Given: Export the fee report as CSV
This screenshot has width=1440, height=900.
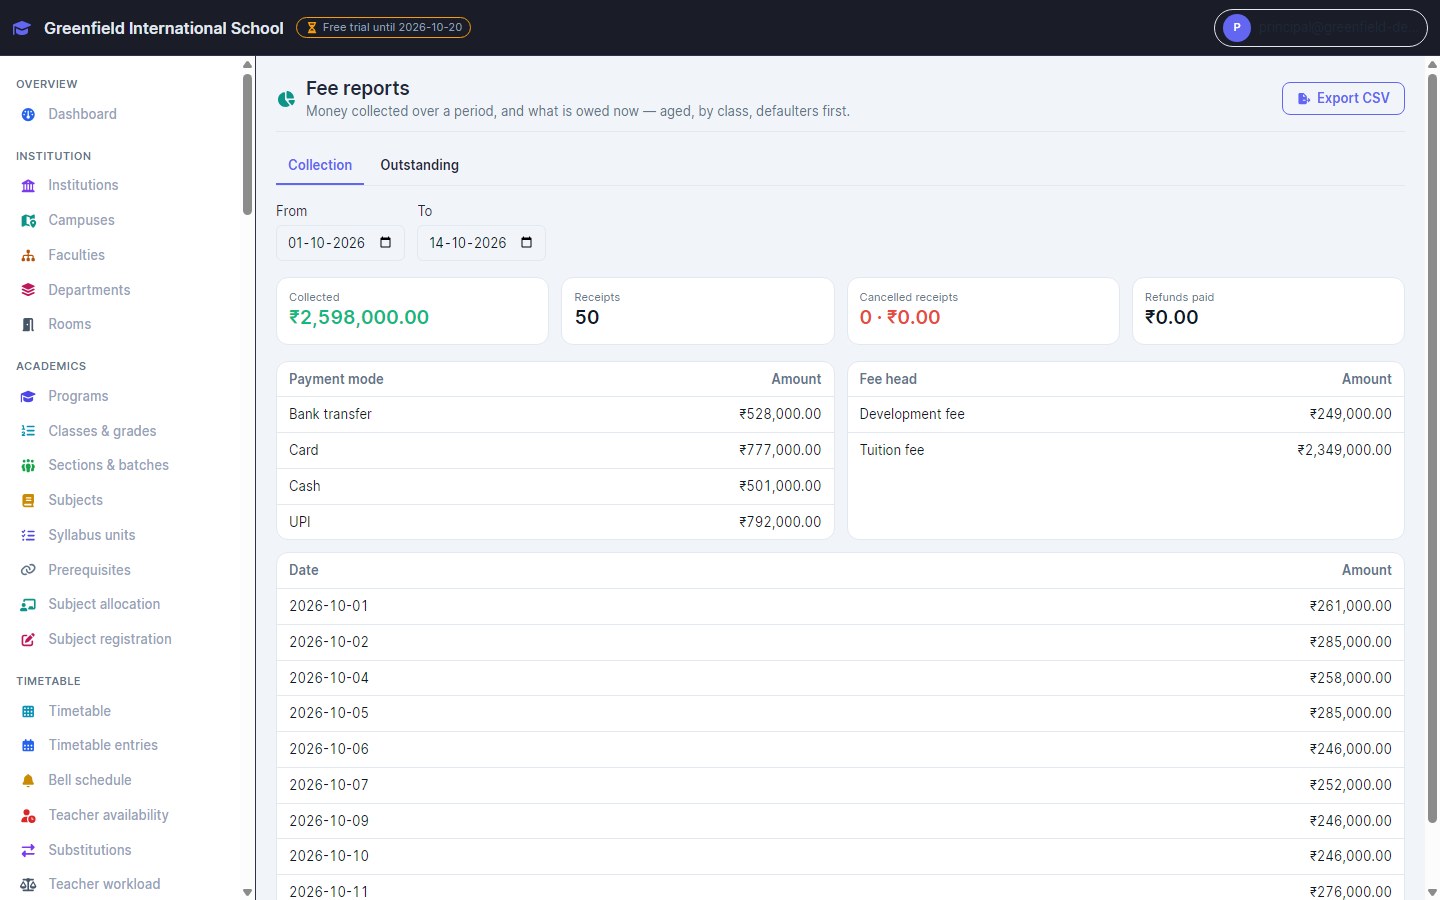Looking at the screenshot, I should (x=1343, y=98).
